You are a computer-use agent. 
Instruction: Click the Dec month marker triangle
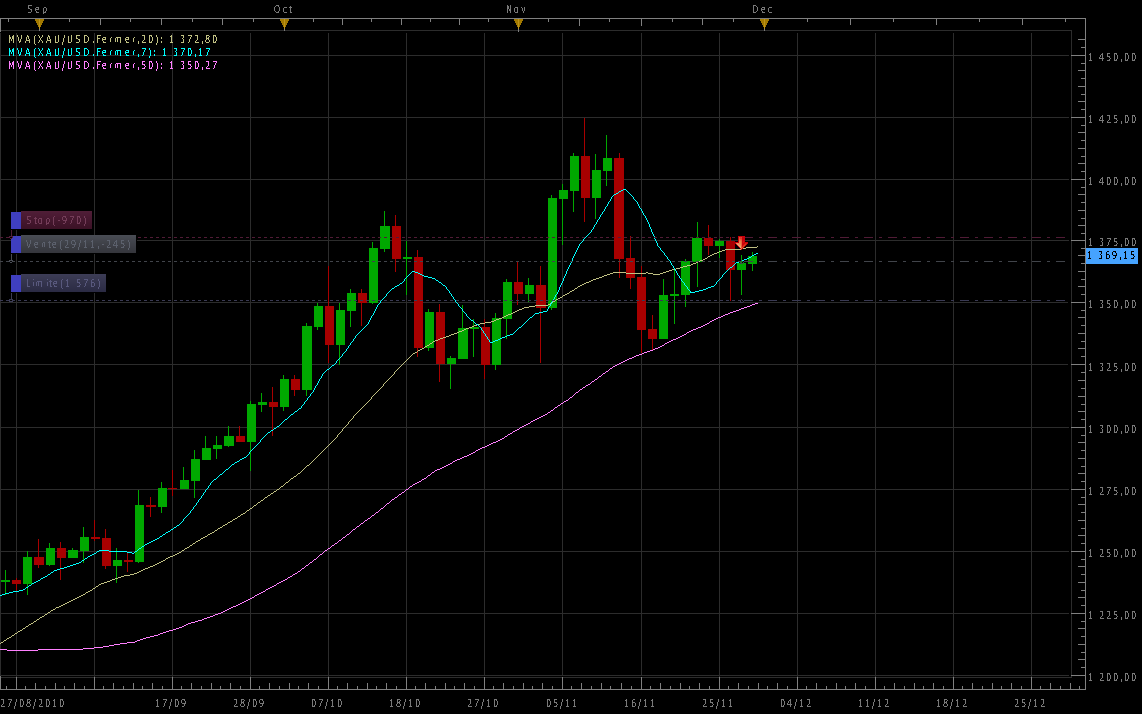[x=763, y=24]
